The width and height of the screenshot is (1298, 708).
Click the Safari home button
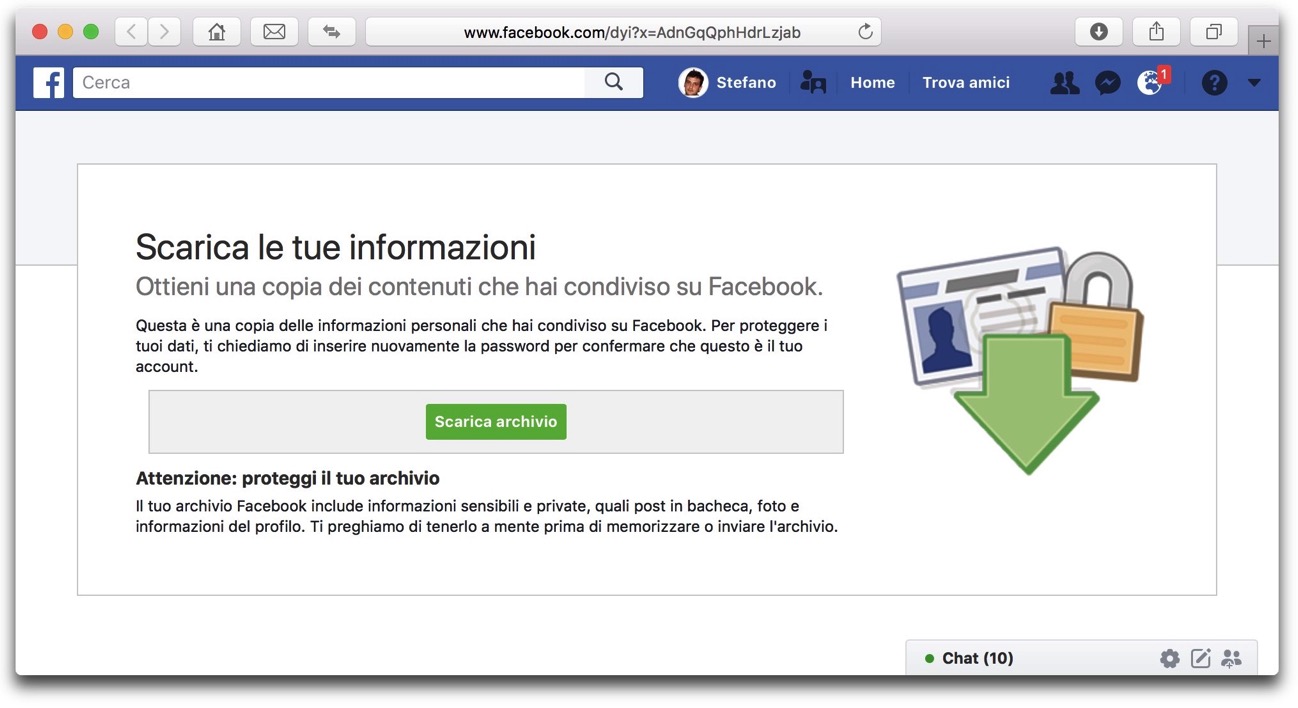pyautogui.click(x=216, y=32)
